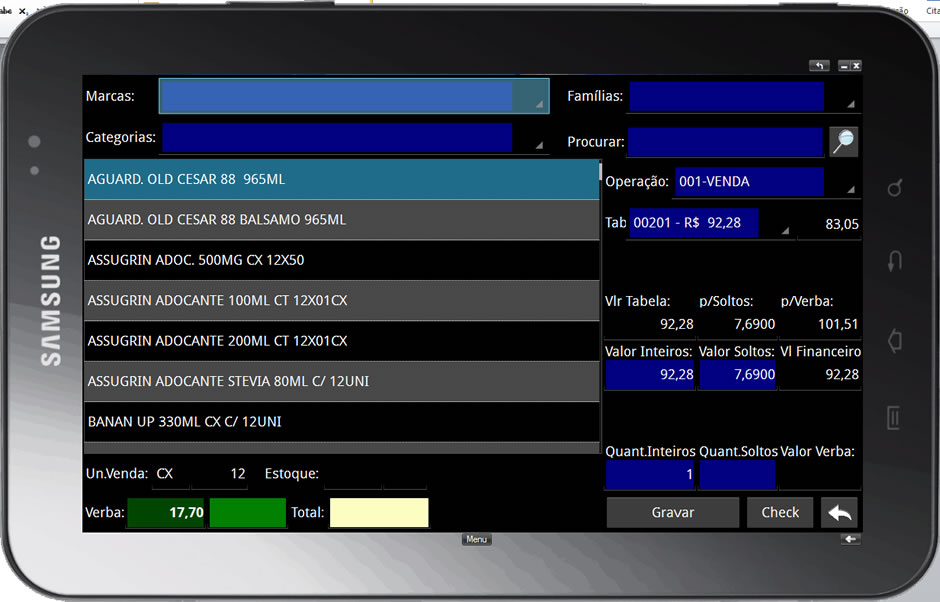
Task: Click the Vlr Tabela value 92,28
Action: (x=676, y=324)
